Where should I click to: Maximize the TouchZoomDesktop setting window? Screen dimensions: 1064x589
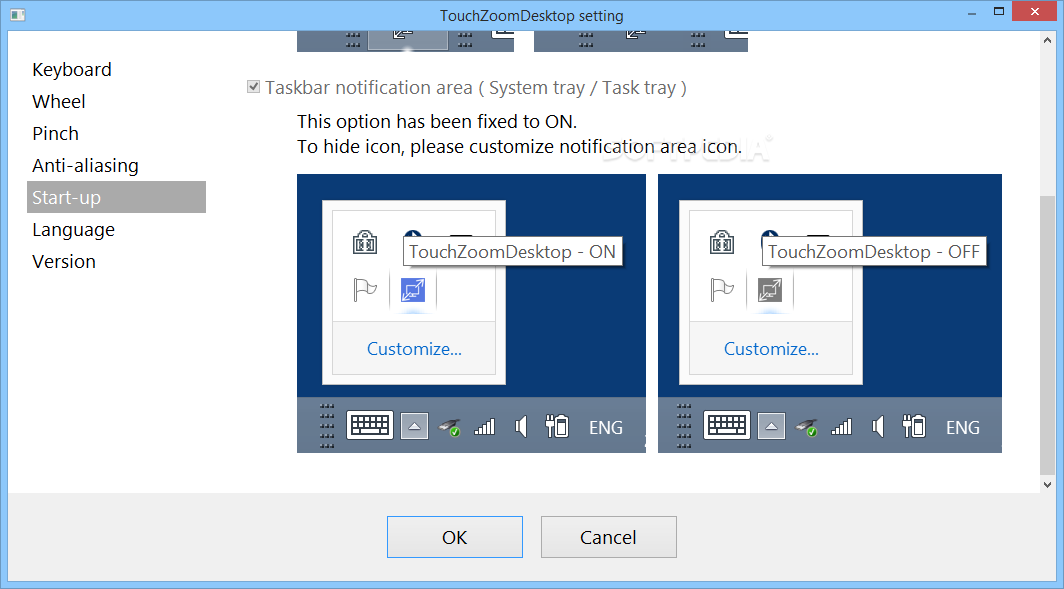click(x=999, y=12)
